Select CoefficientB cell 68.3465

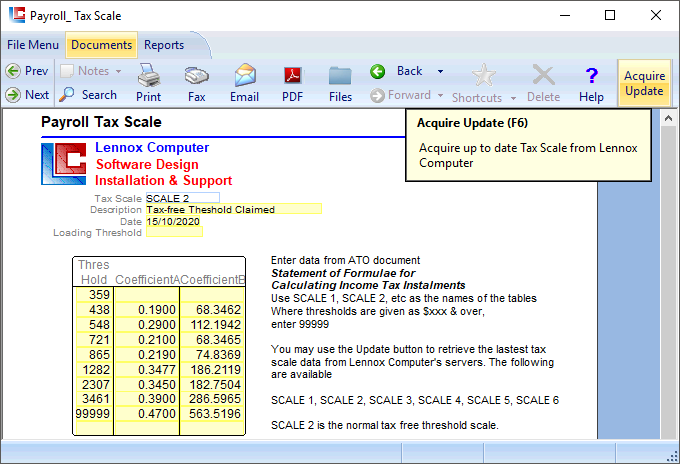click(212, 340)
